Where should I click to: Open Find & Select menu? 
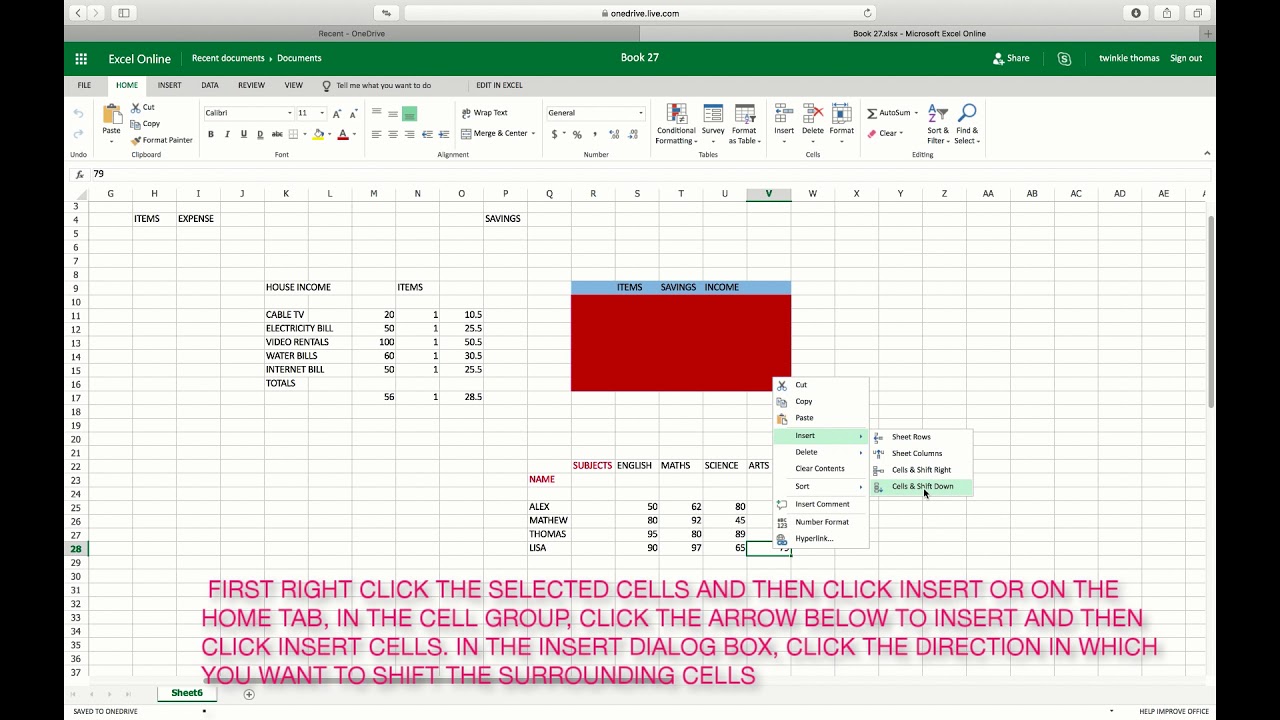tap(967, 124)
